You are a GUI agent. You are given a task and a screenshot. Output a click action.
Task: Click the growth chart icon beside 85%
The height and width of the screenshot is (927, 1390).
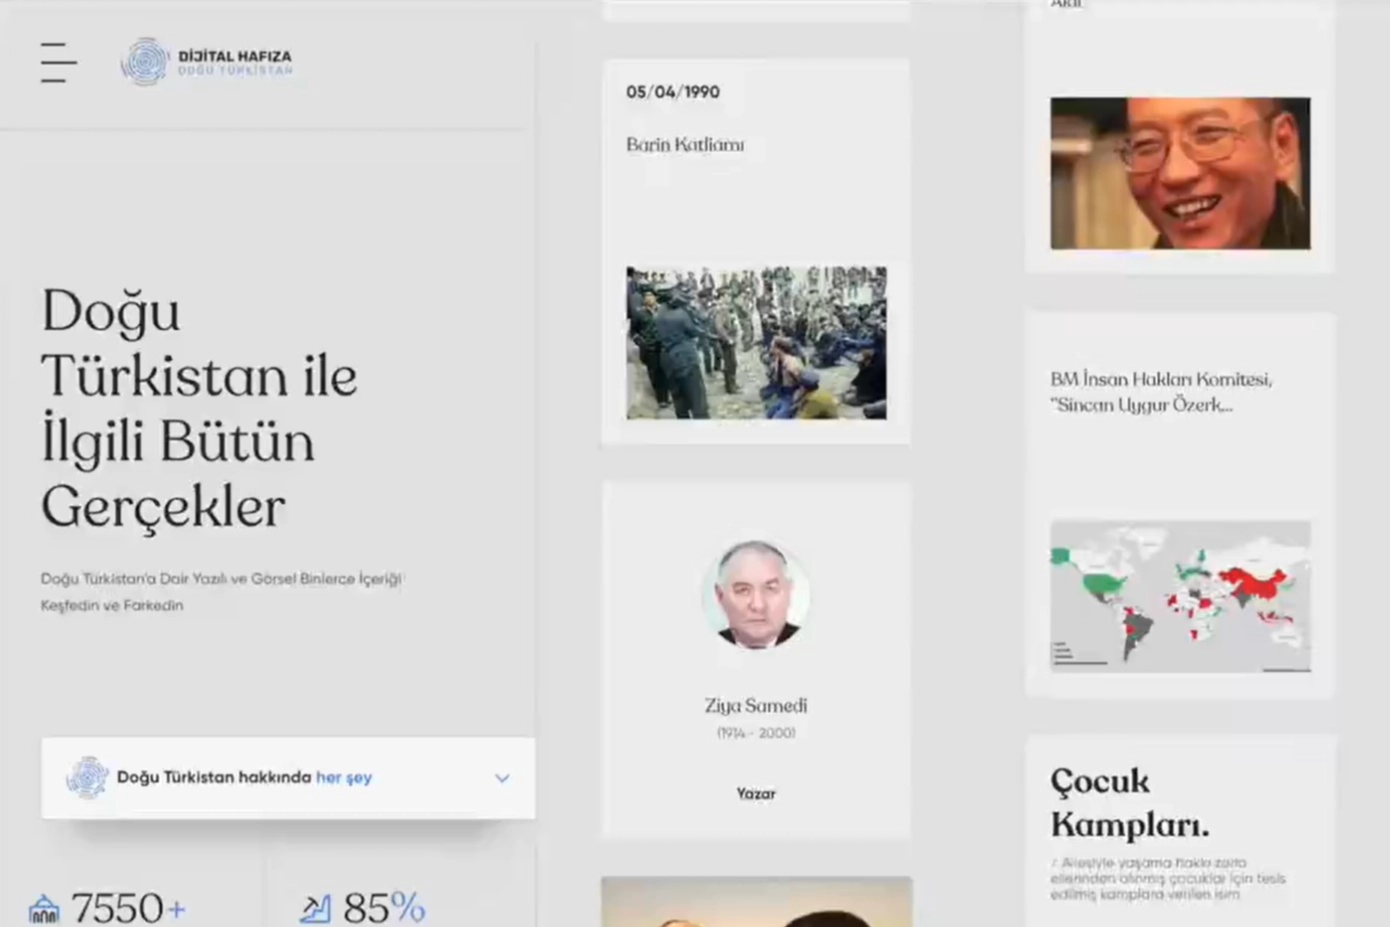(x=315, y=908)
